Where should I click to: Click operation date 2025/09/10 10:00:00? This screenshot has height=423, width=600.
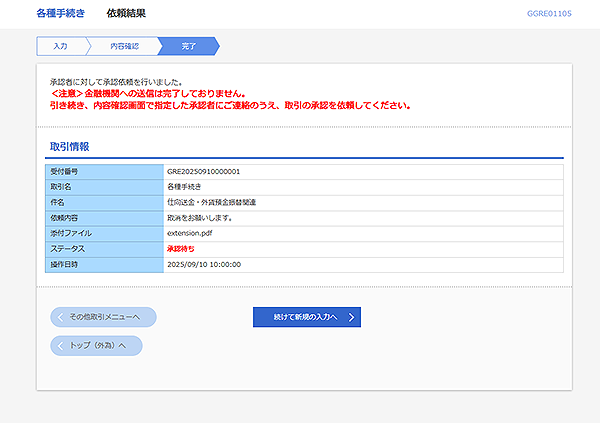pos(204,265)
